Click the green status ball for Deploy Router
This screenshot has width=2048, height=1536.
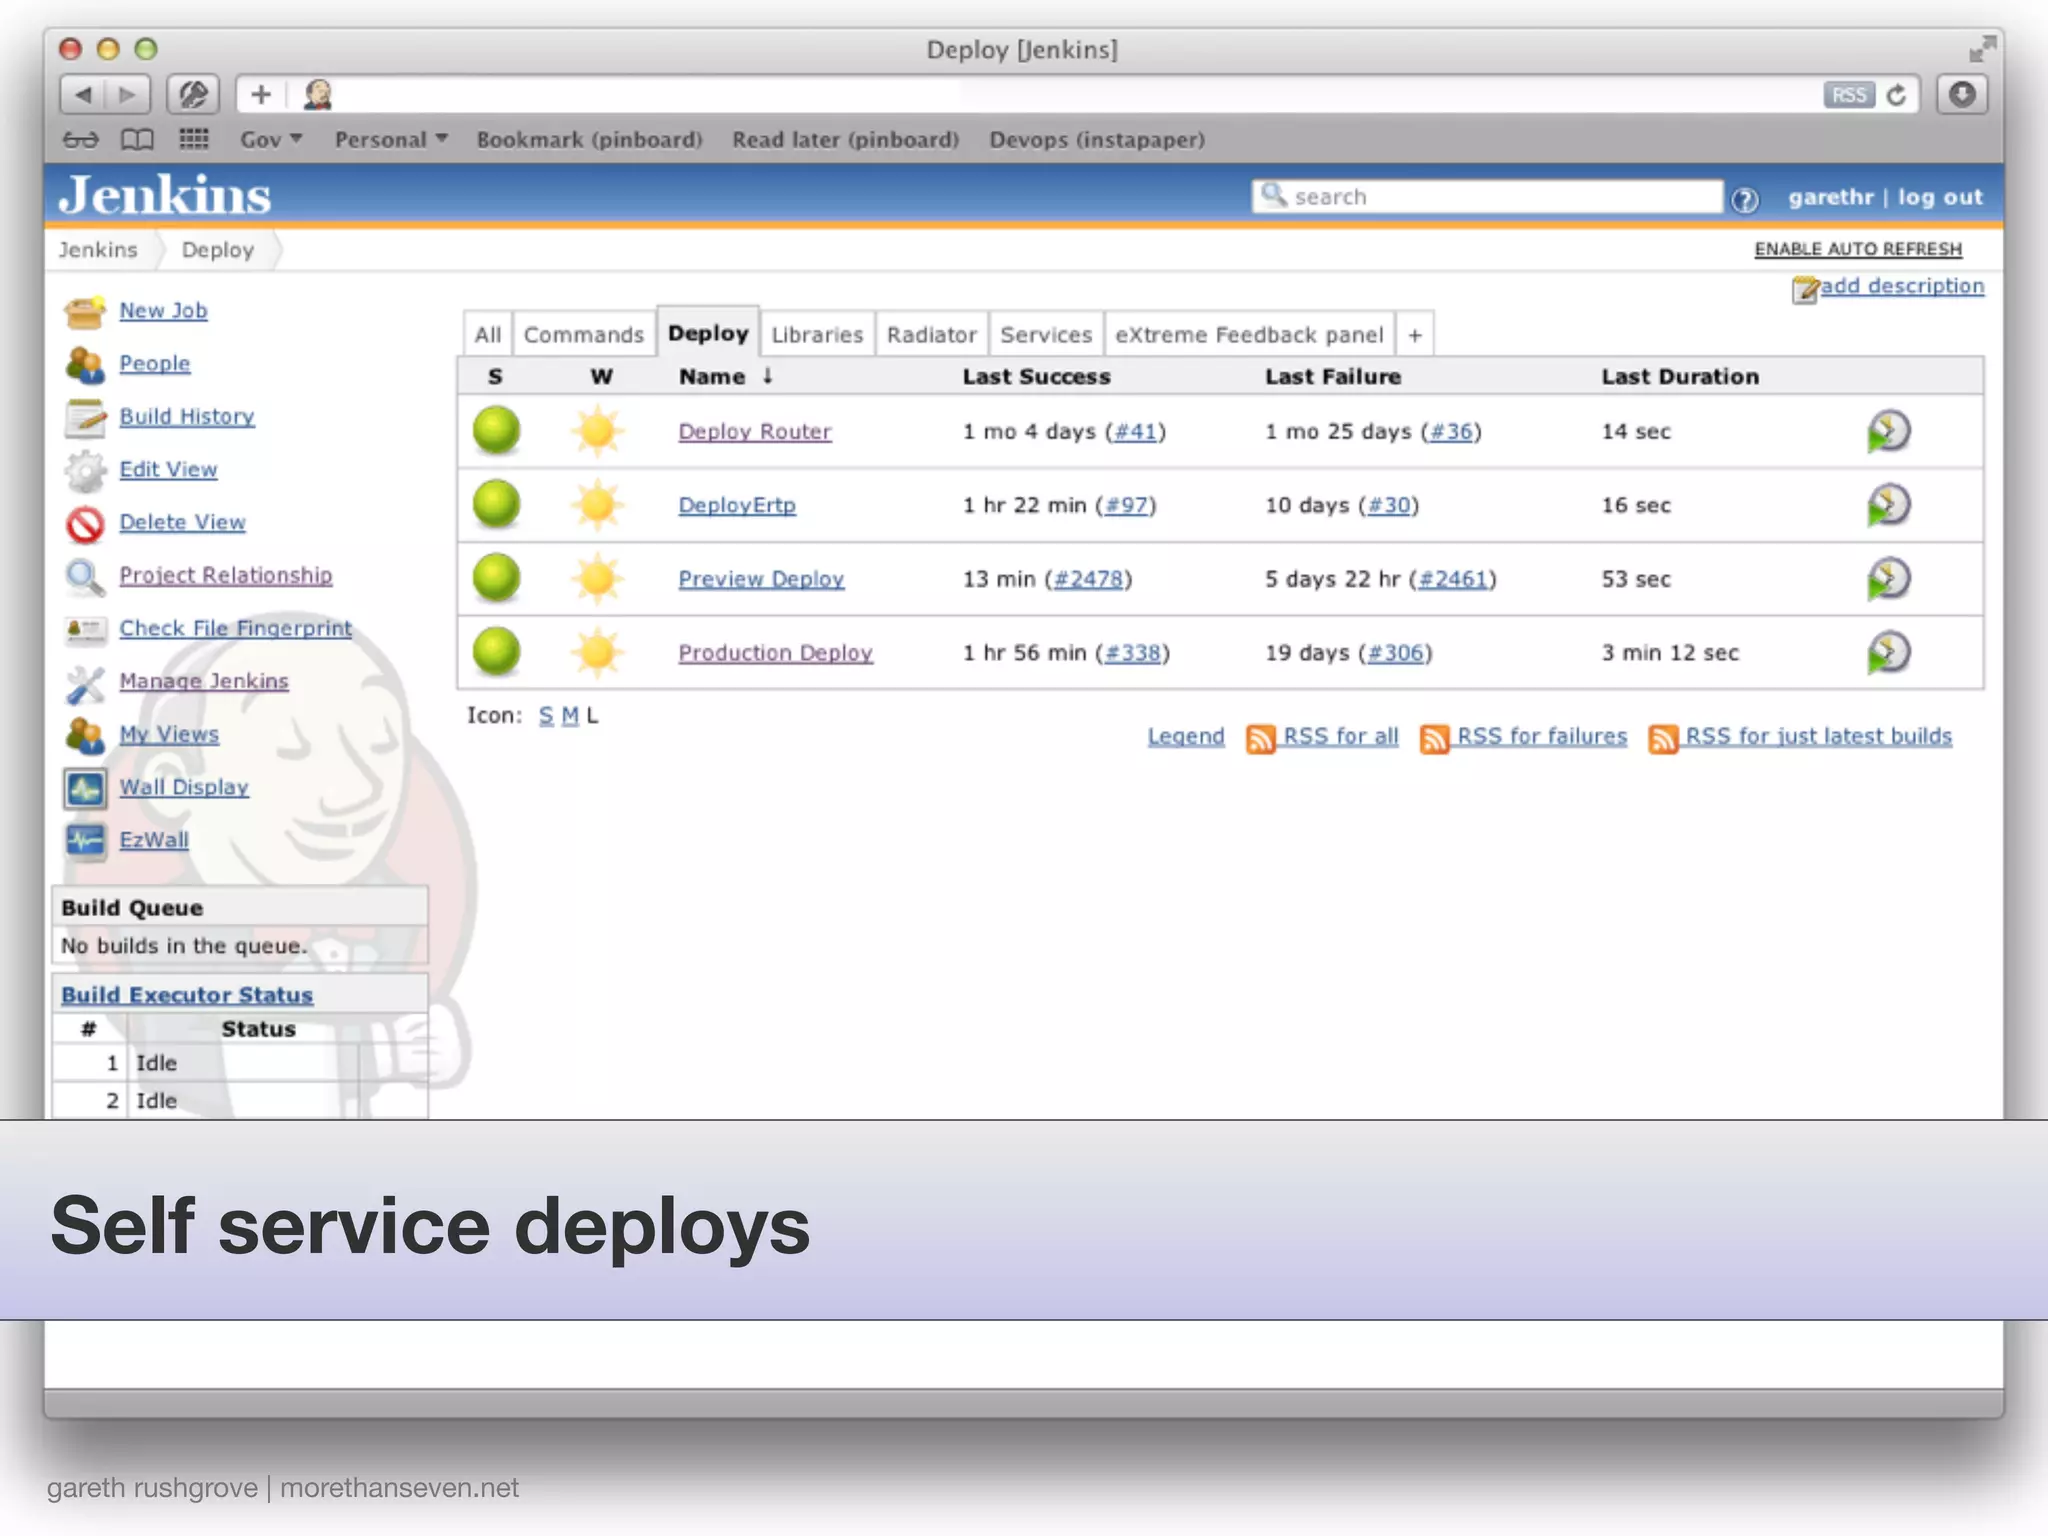pos(496,431)
